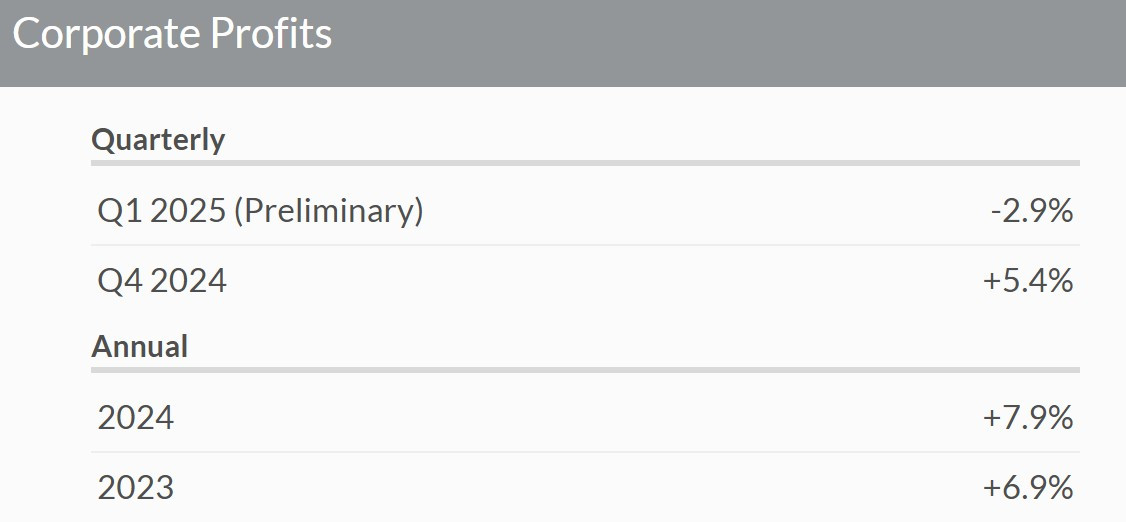Select the Q4 2024 row label

[x=162, y=280]
